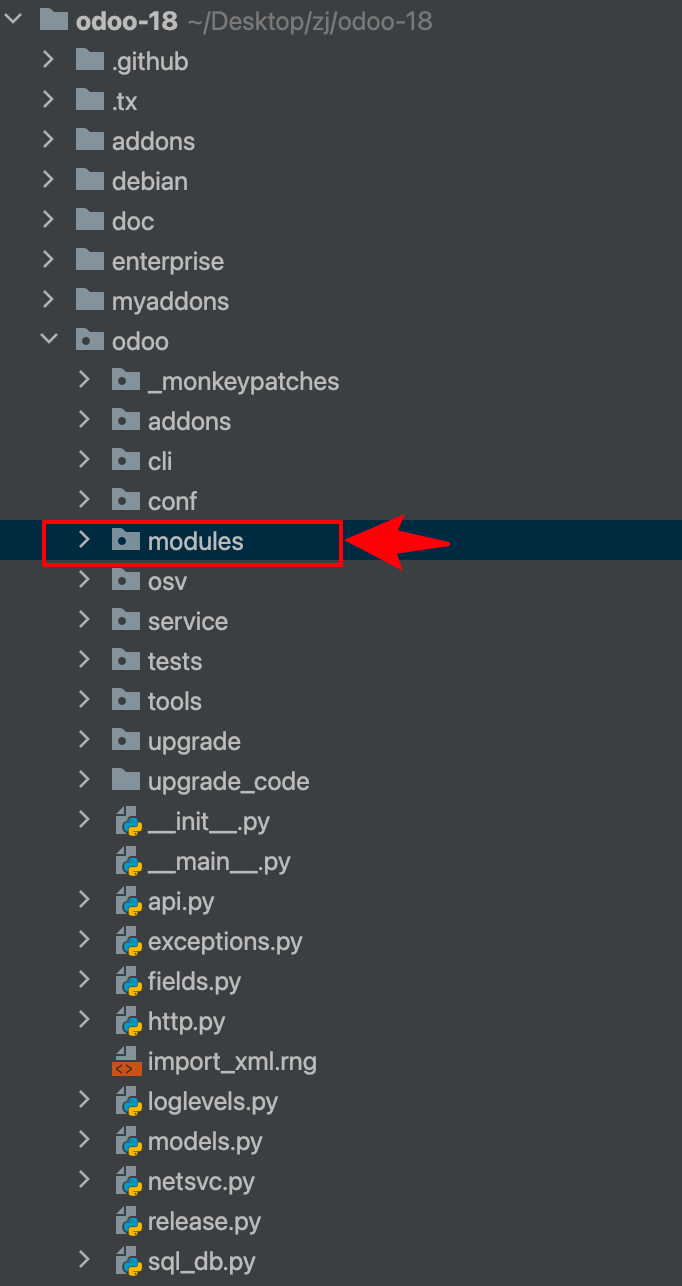This screenshot has width=682, height=1286.
Task: Expand the structure of fields.py
Action: [84, 982]
